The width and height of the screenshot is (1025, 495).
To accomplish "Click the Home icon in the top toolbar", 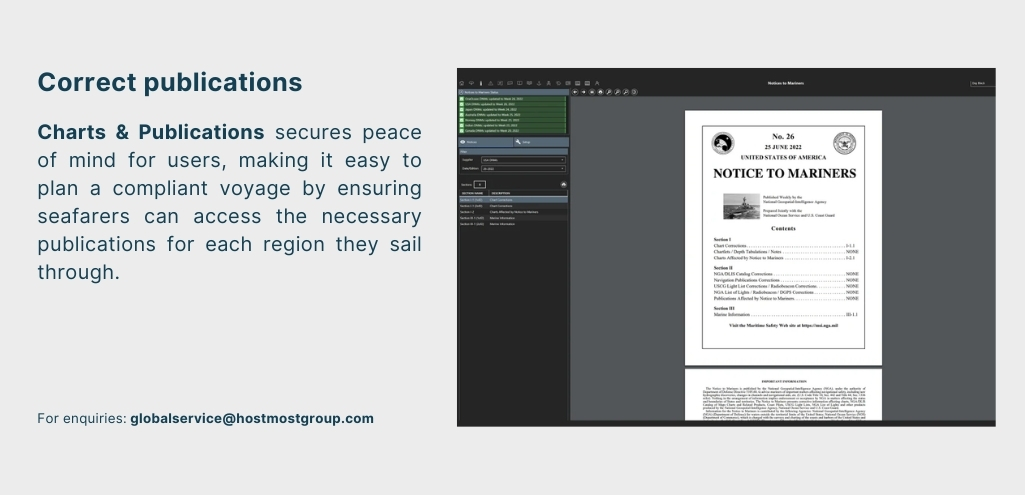I will 461,82.
